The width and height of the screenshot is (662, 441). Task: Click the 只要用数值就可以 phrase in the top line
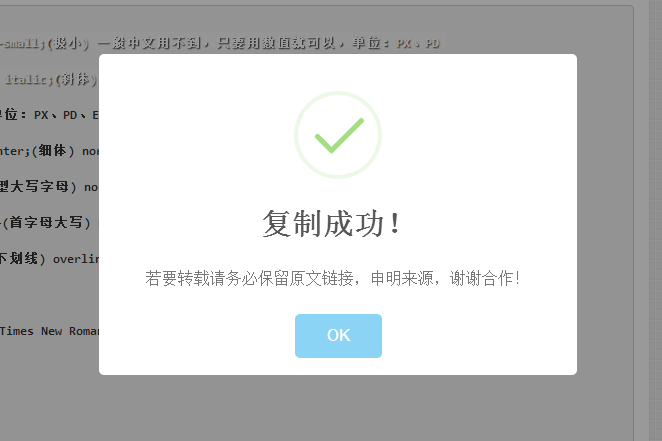coord(277,43)
